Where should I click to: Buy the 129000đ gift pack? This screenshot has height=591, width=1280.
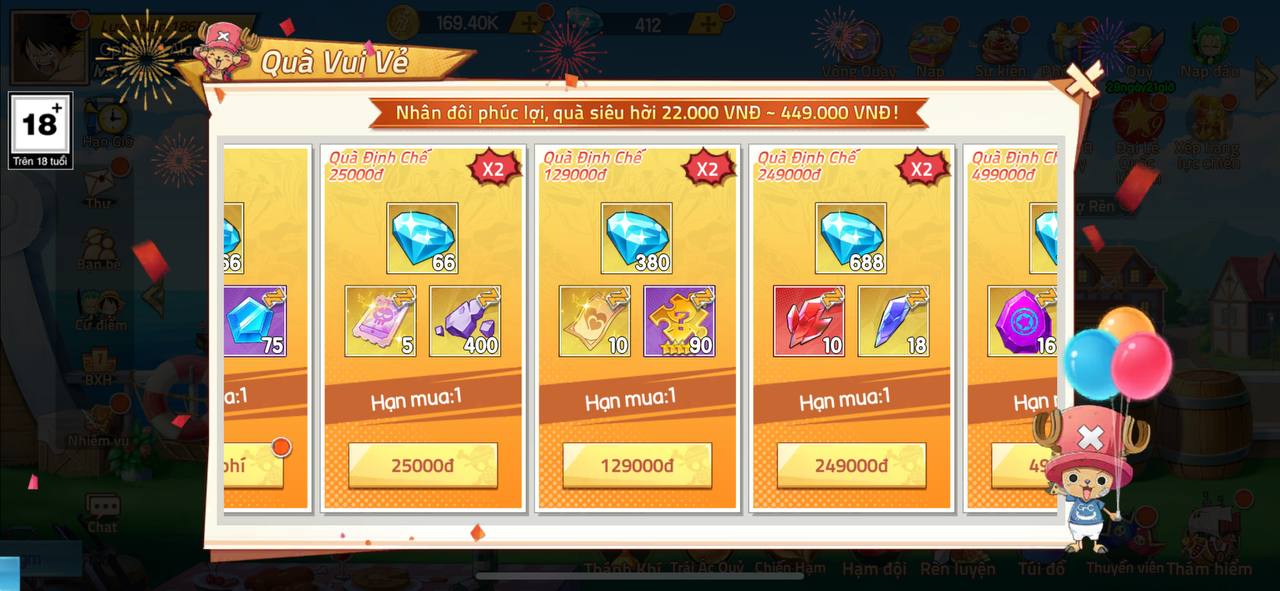637,466
